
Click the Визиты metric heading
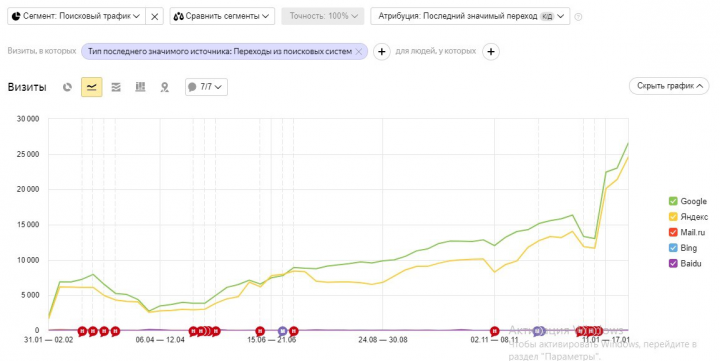coord(27,87)
